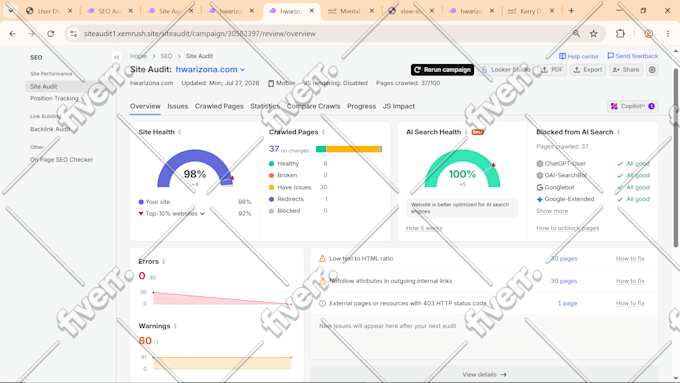The image size is (680, 383).
Task: Switch to the Overview tab
Action: tap(145, 106)
